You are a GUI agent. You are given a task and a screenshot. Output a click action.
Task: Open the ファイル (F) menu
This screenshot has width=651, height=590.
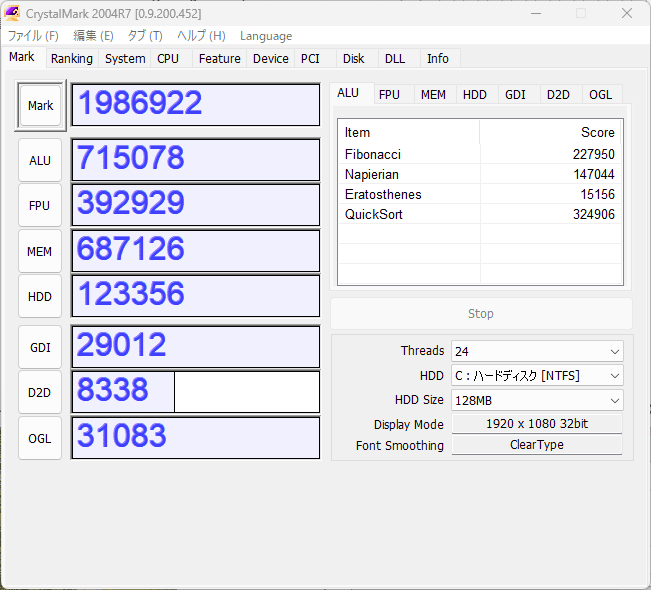tap(33, 36)
